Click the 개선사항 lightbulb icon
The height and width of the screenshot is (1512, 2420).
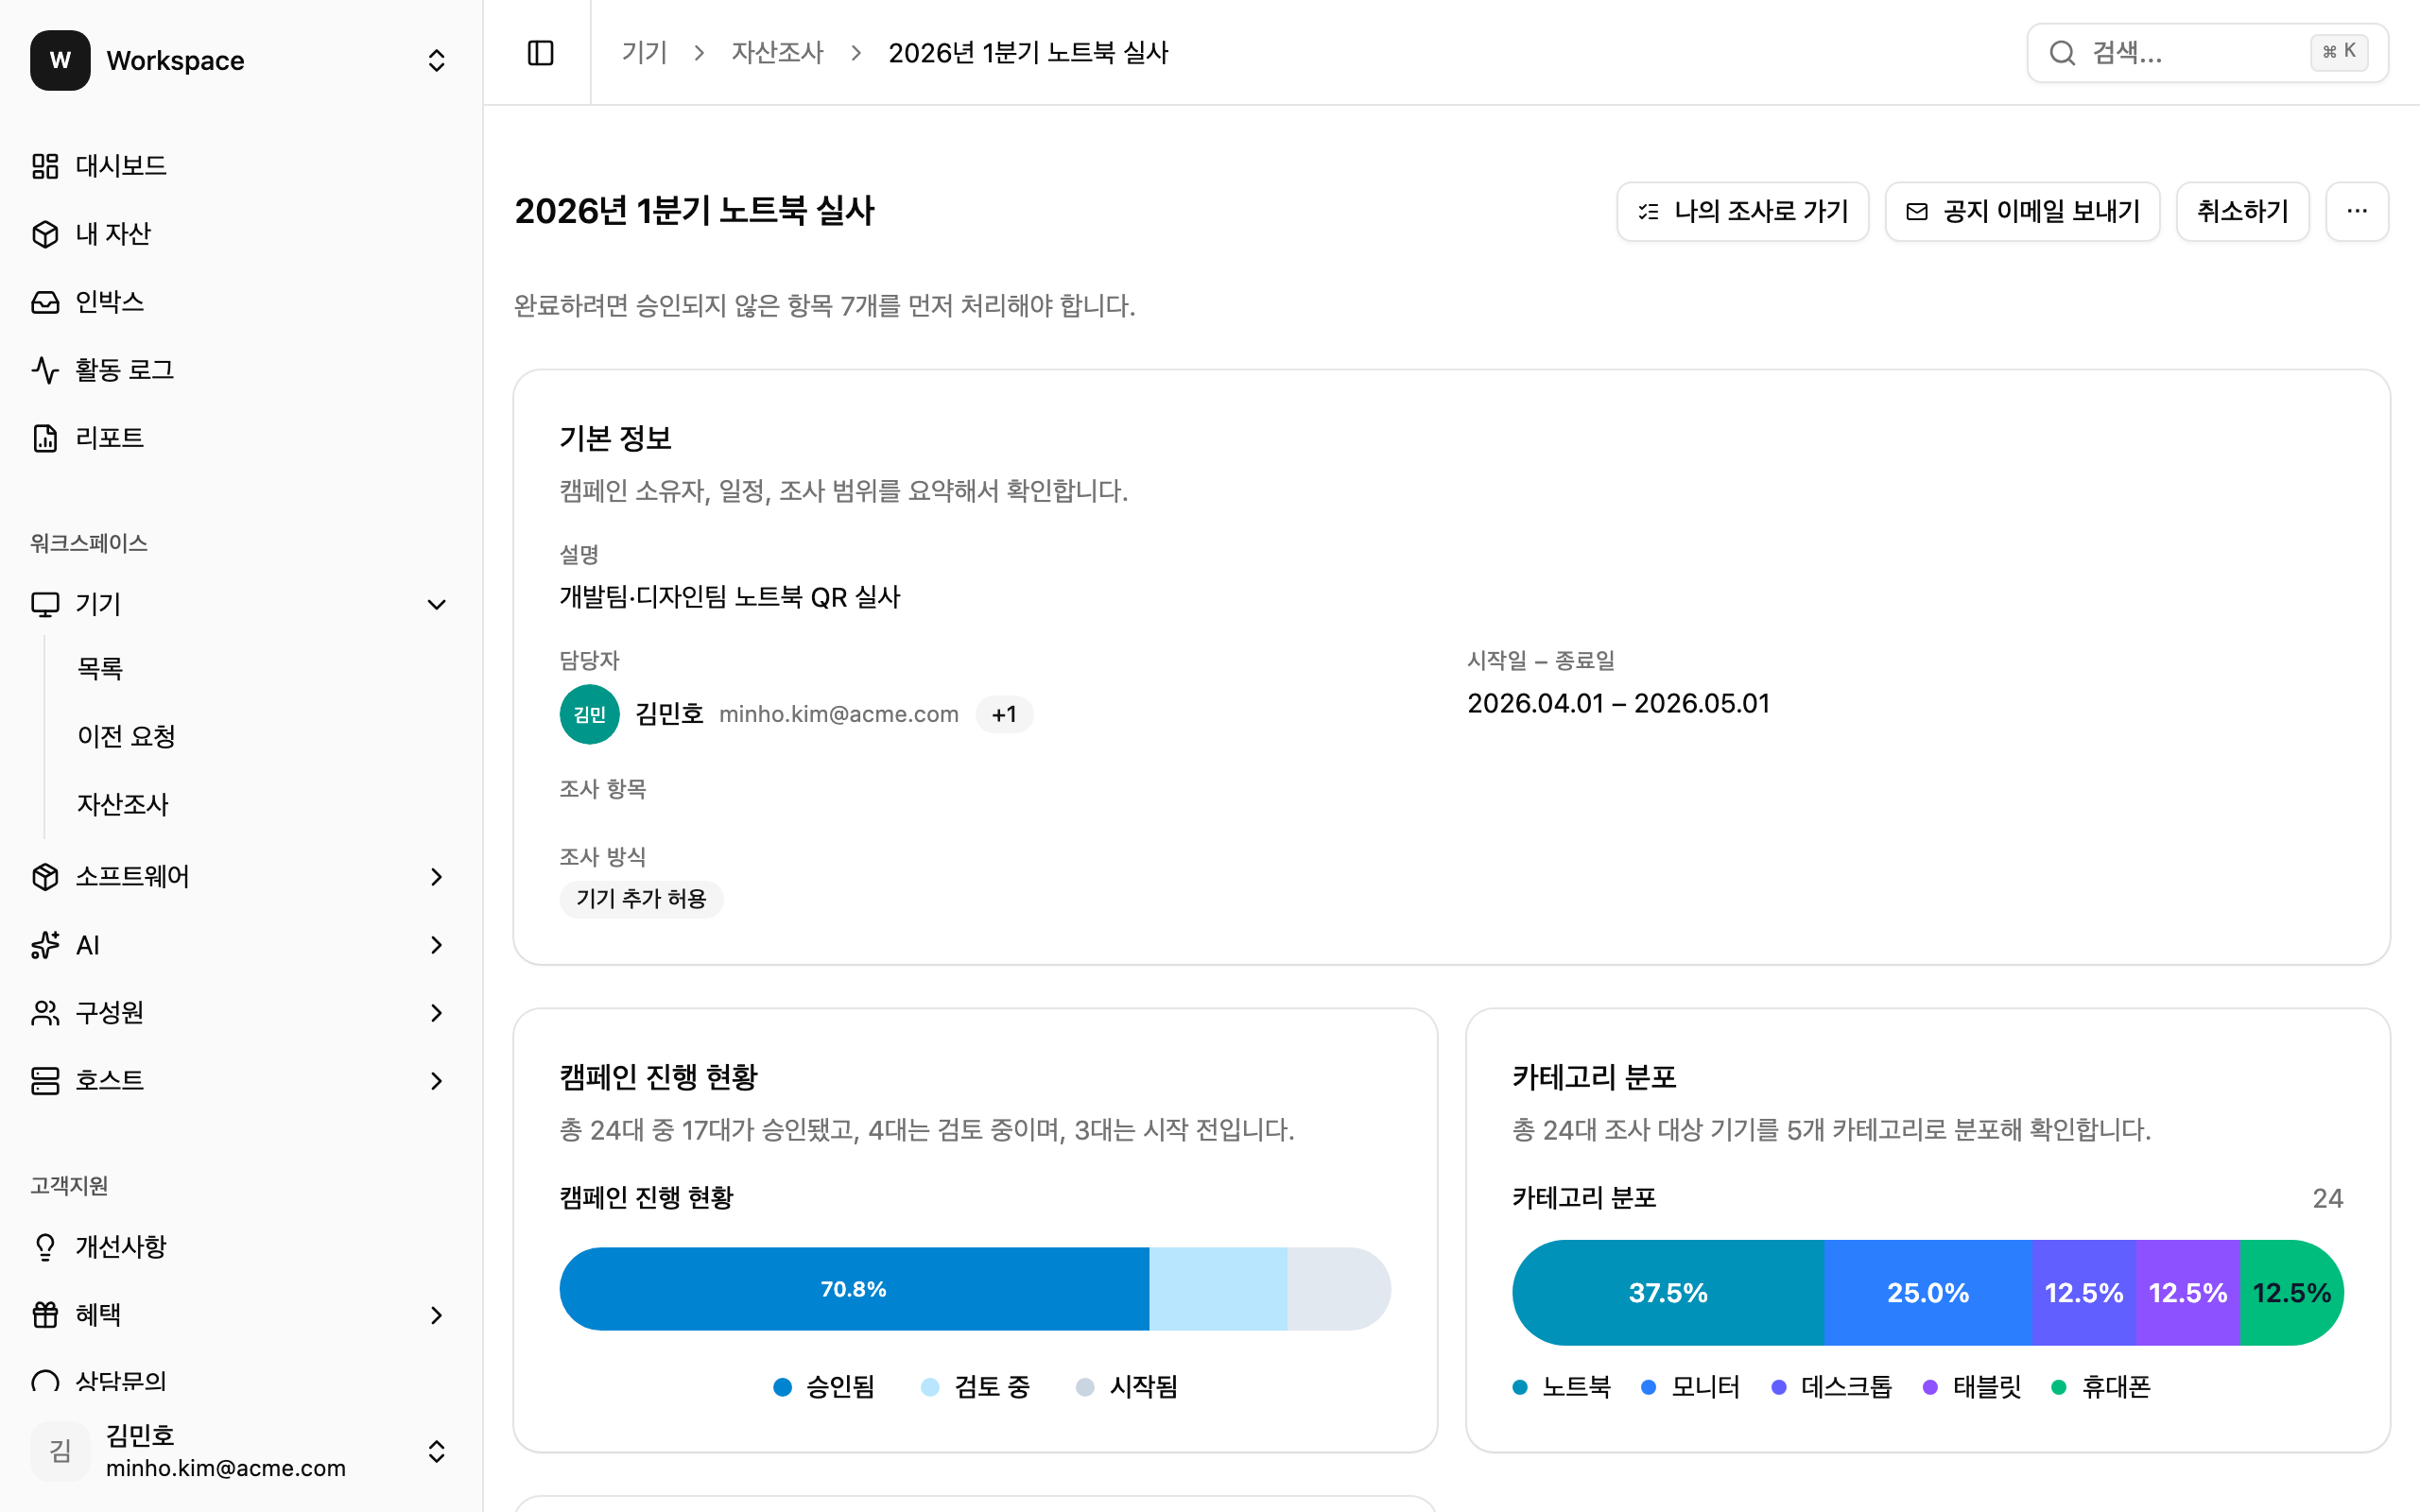(x=45, y=1247)
